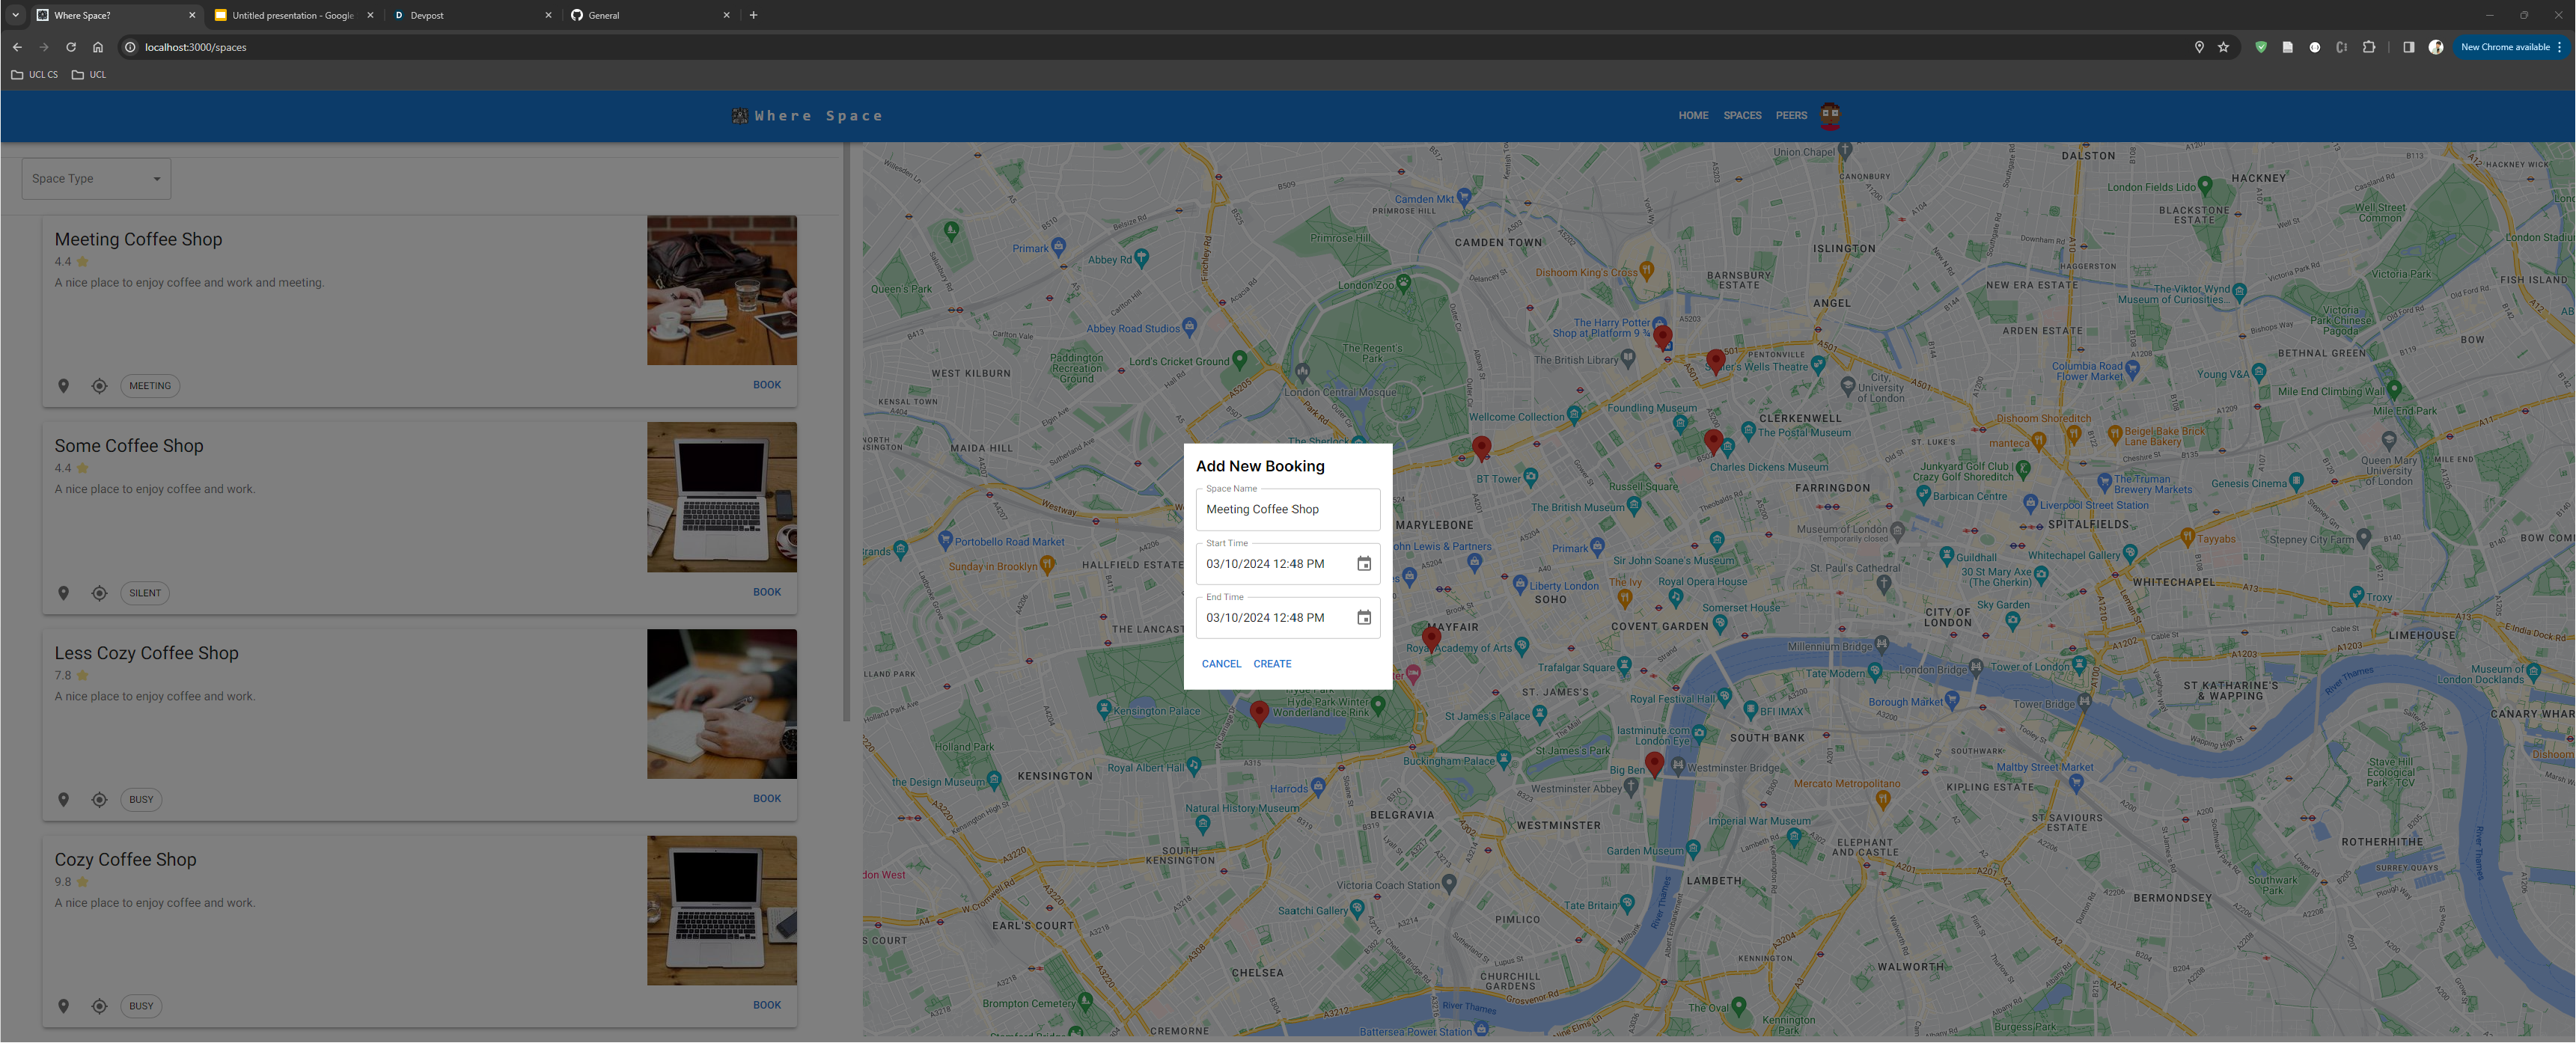Screen dimensions: 2576x1043
Task: Bookmark this page with the star icon
Action: click(x=2223, y=47)
